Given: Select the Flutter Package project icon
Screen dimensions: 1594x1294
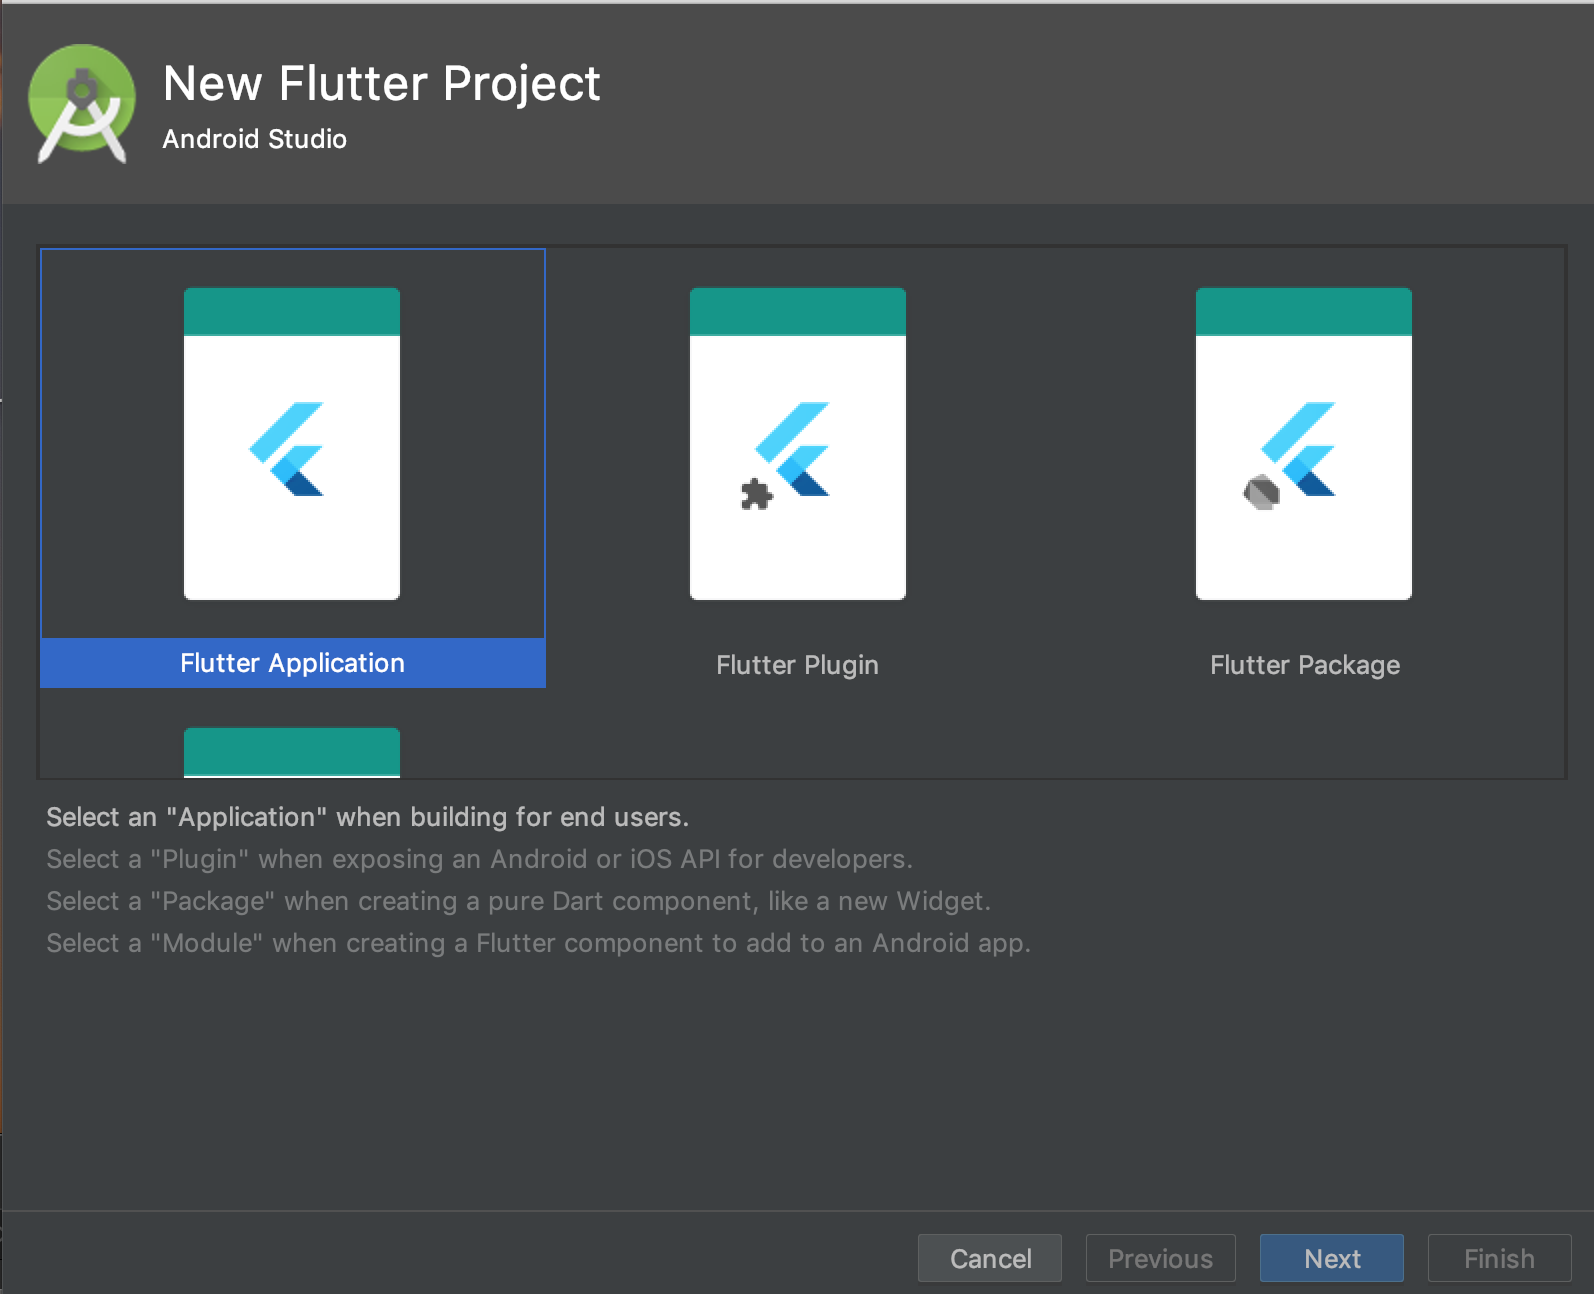Looking at the screenshot, I should tap(1304, 444).
